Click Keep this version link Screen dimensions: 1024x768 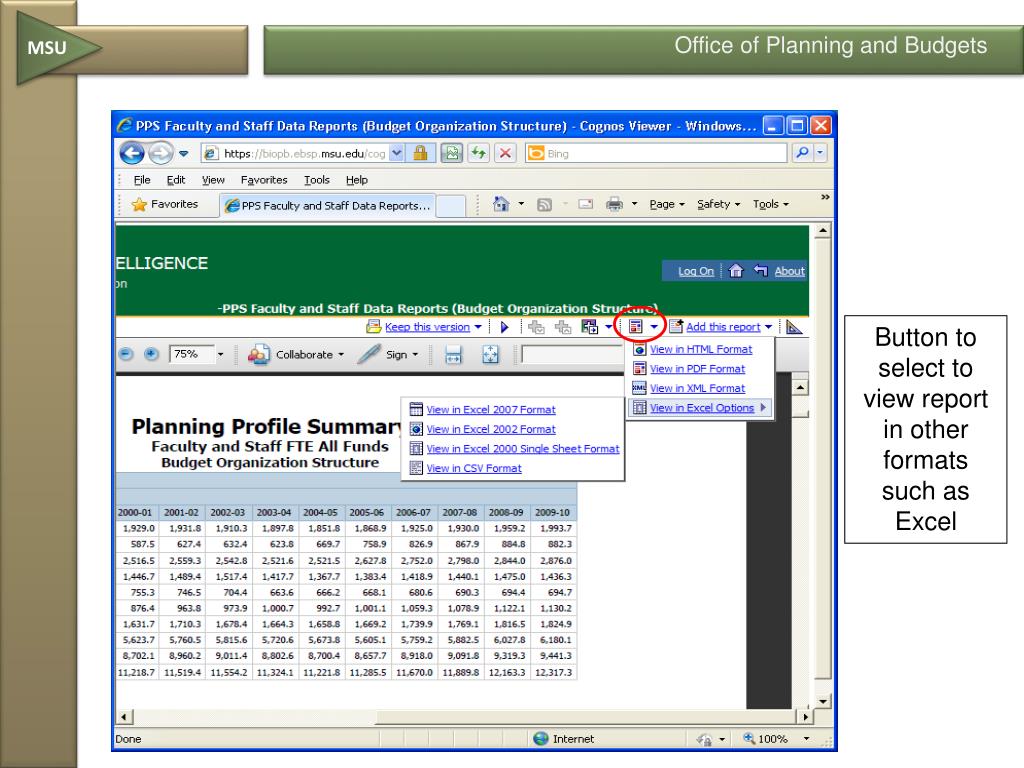(427, 327)
